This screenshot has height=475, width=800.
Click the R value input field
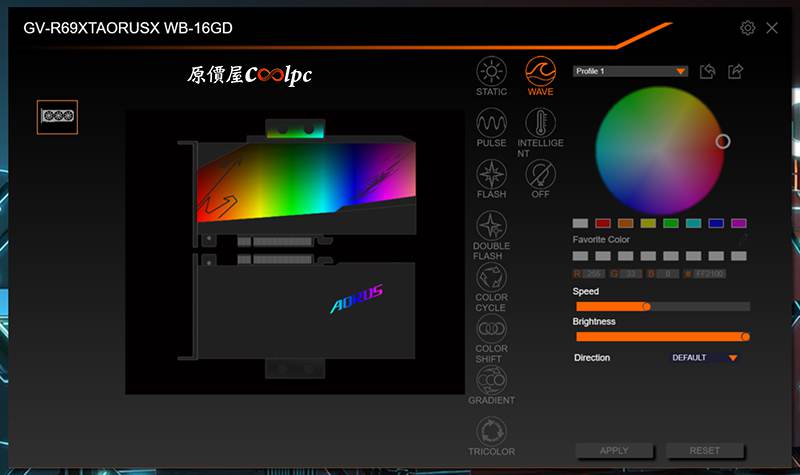pyautogui.click(x=594, y=274)
